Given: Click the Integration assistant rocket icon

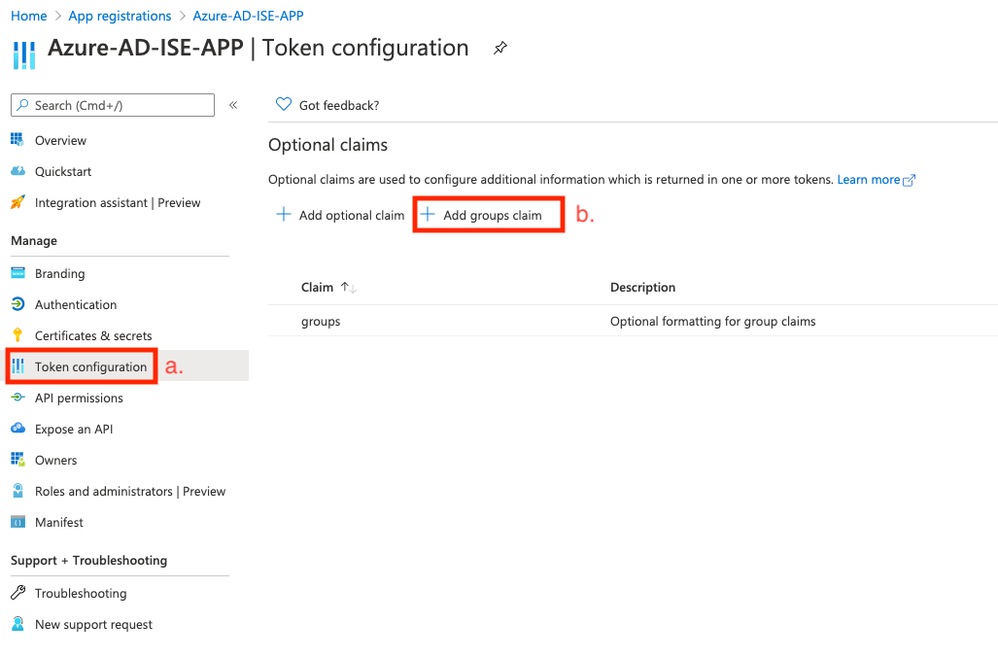Looking at the screenshot, I should click(17, 202).
